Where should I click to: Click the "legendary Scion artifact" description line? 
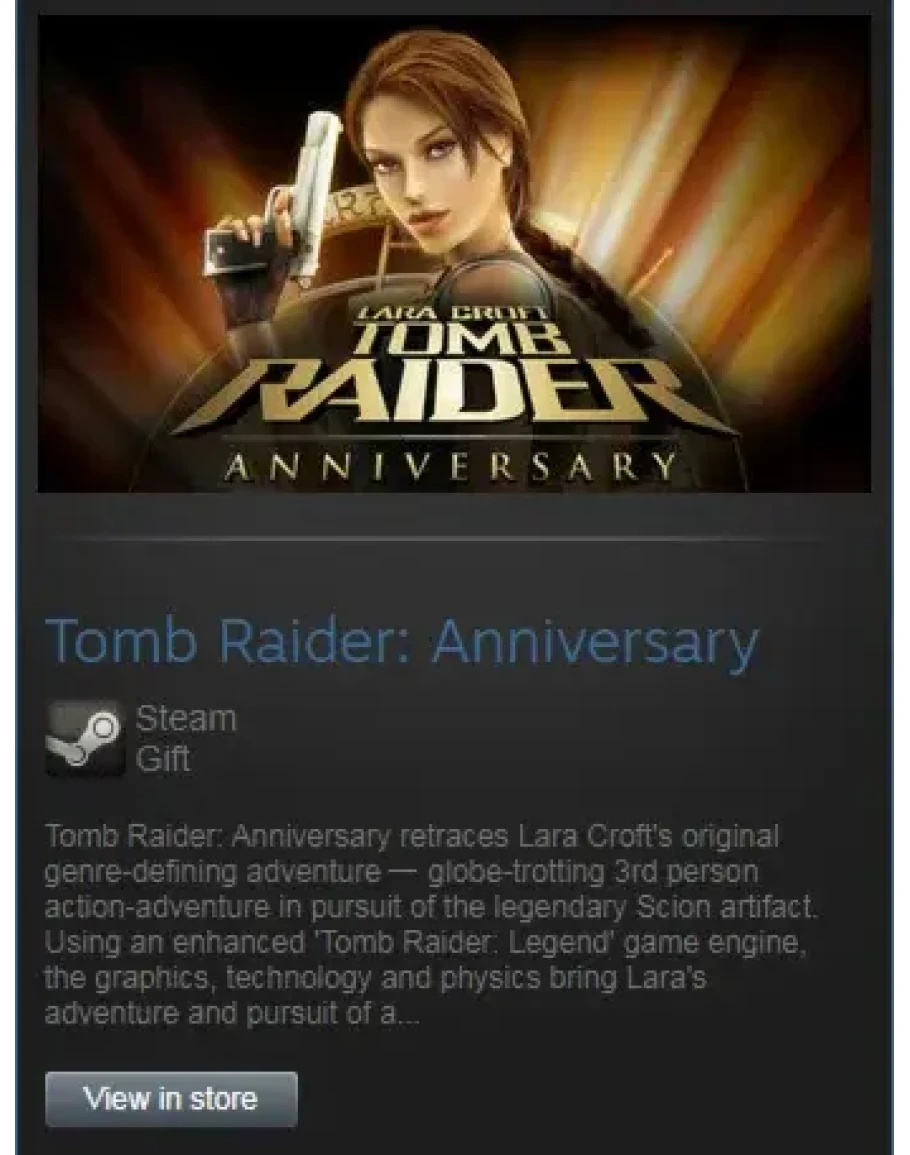(x=431, y=908)
